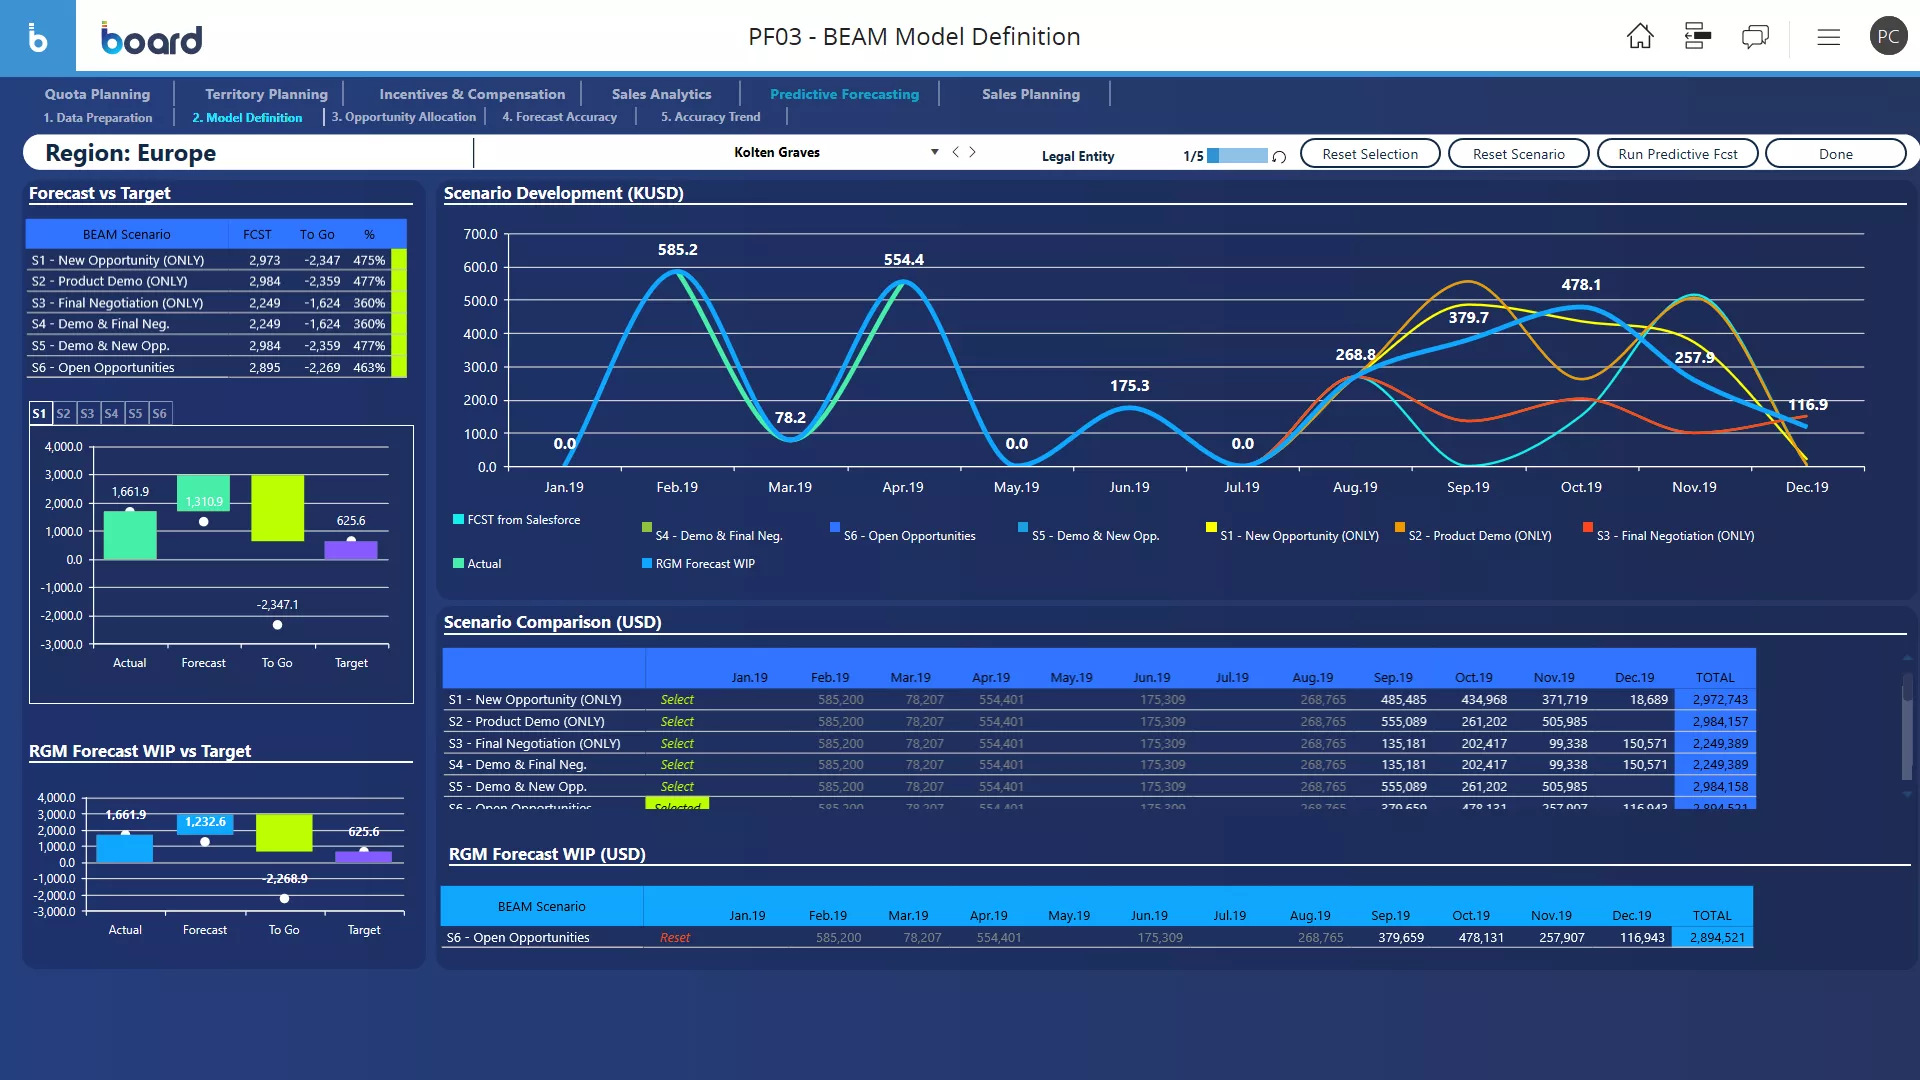
Task: Open Territory Planning menu tab
Action: click(265, 94)
